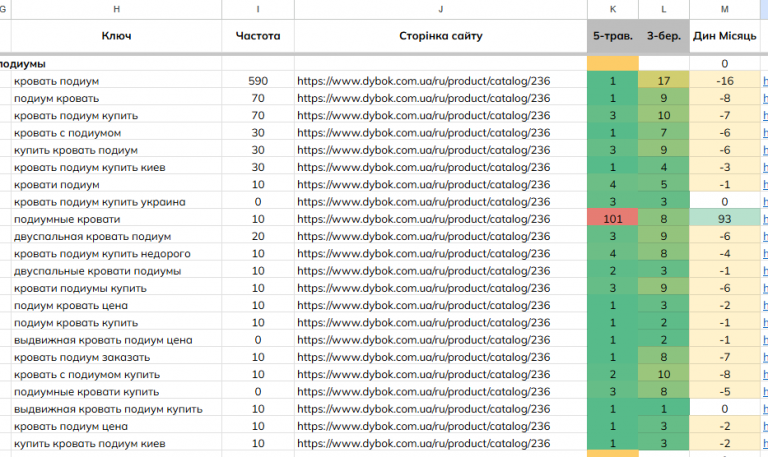Viewport: 768px width, 457px height.
Task: Select dynamics in 'кровать подиум заказать' row
Action: [x=725, y=357]
